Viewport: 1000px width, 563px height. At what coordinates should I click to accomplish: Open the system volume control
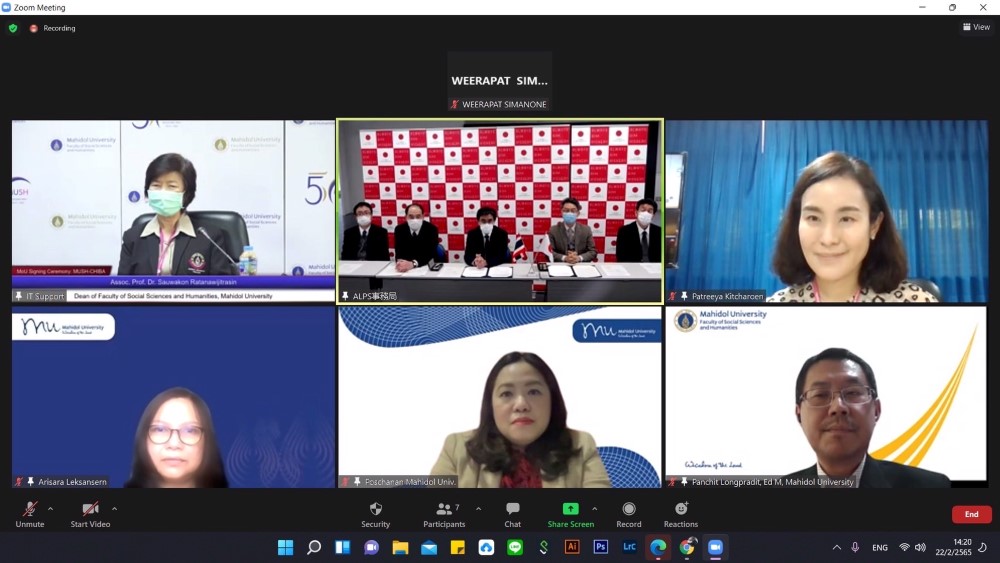click(x=920, y=547)
